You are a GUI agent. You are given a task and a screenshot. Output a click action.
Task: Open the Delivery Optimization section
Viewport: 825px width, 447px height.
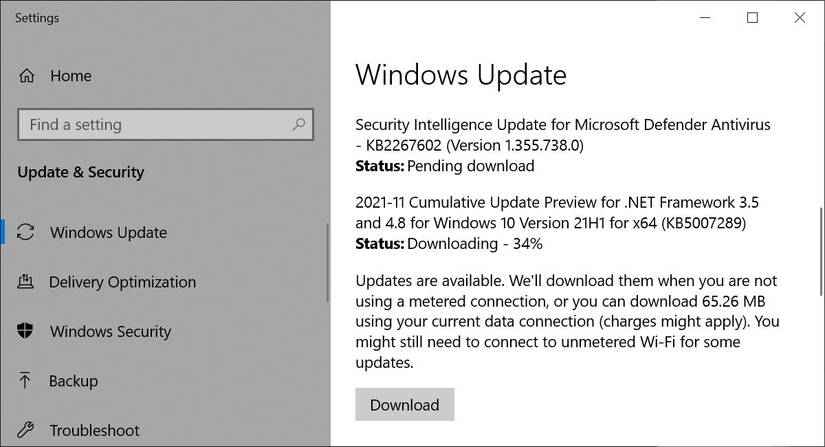click(122, 282)
